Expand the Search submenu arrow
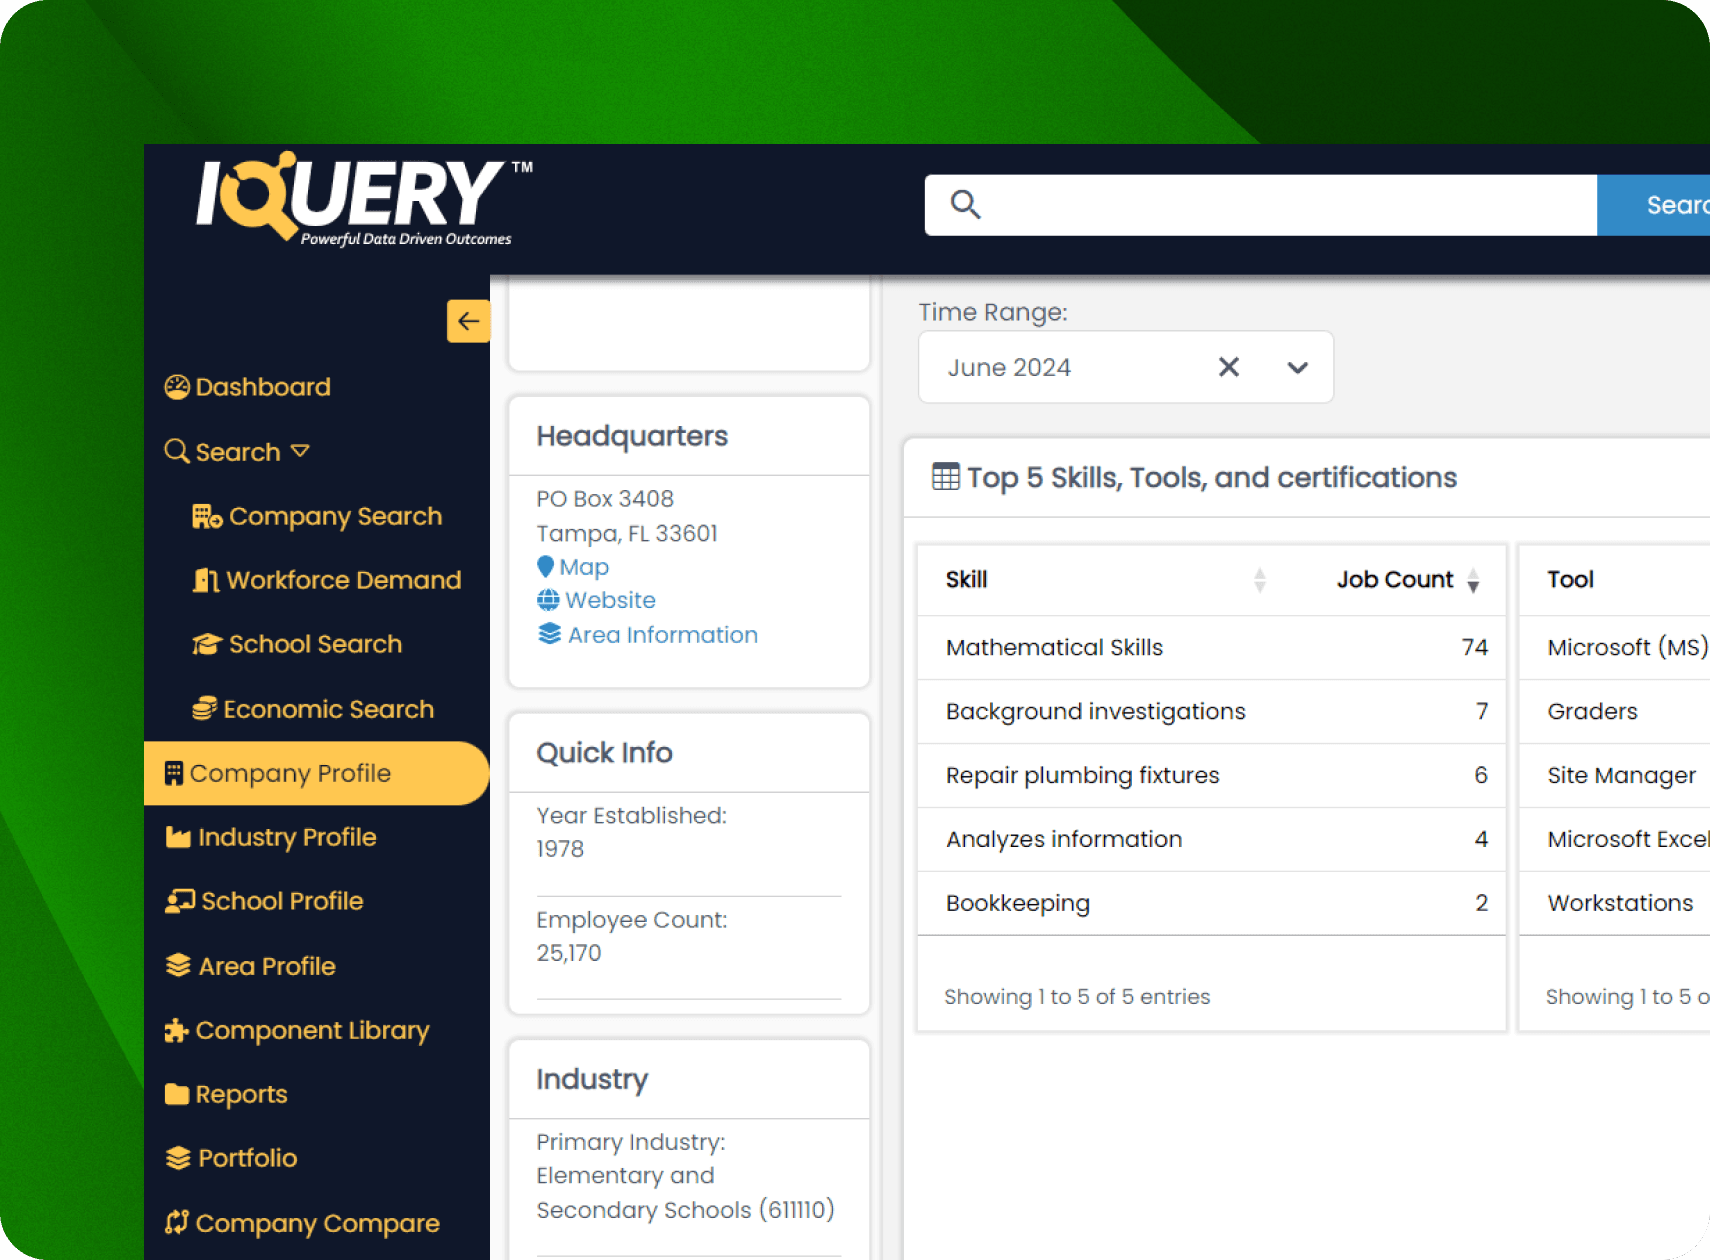Screen dimensions: 1710x1260 (x=300, y=452)
